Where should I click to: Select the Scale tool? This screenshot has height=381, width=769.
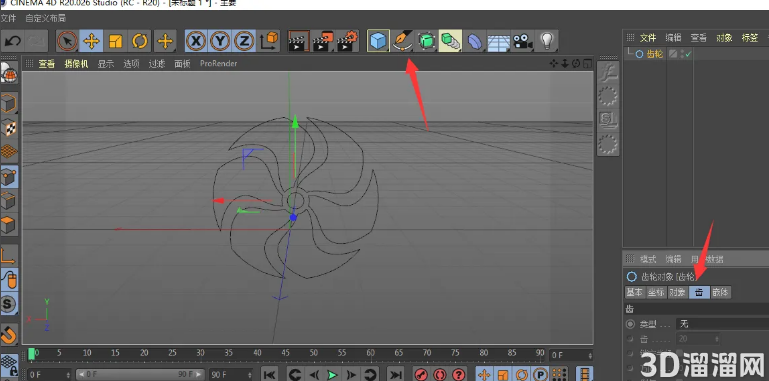coord(115,41)
